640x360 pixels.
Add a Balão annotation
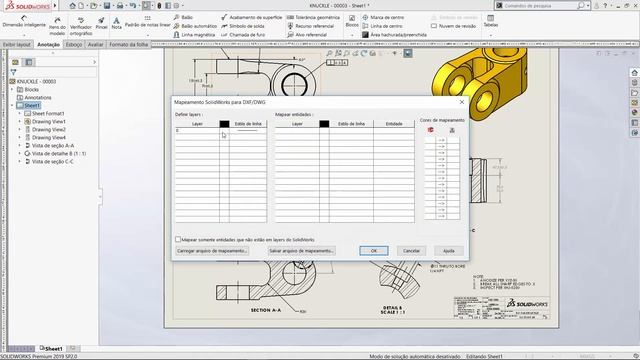pyautogui.click(x=183, y=18)
